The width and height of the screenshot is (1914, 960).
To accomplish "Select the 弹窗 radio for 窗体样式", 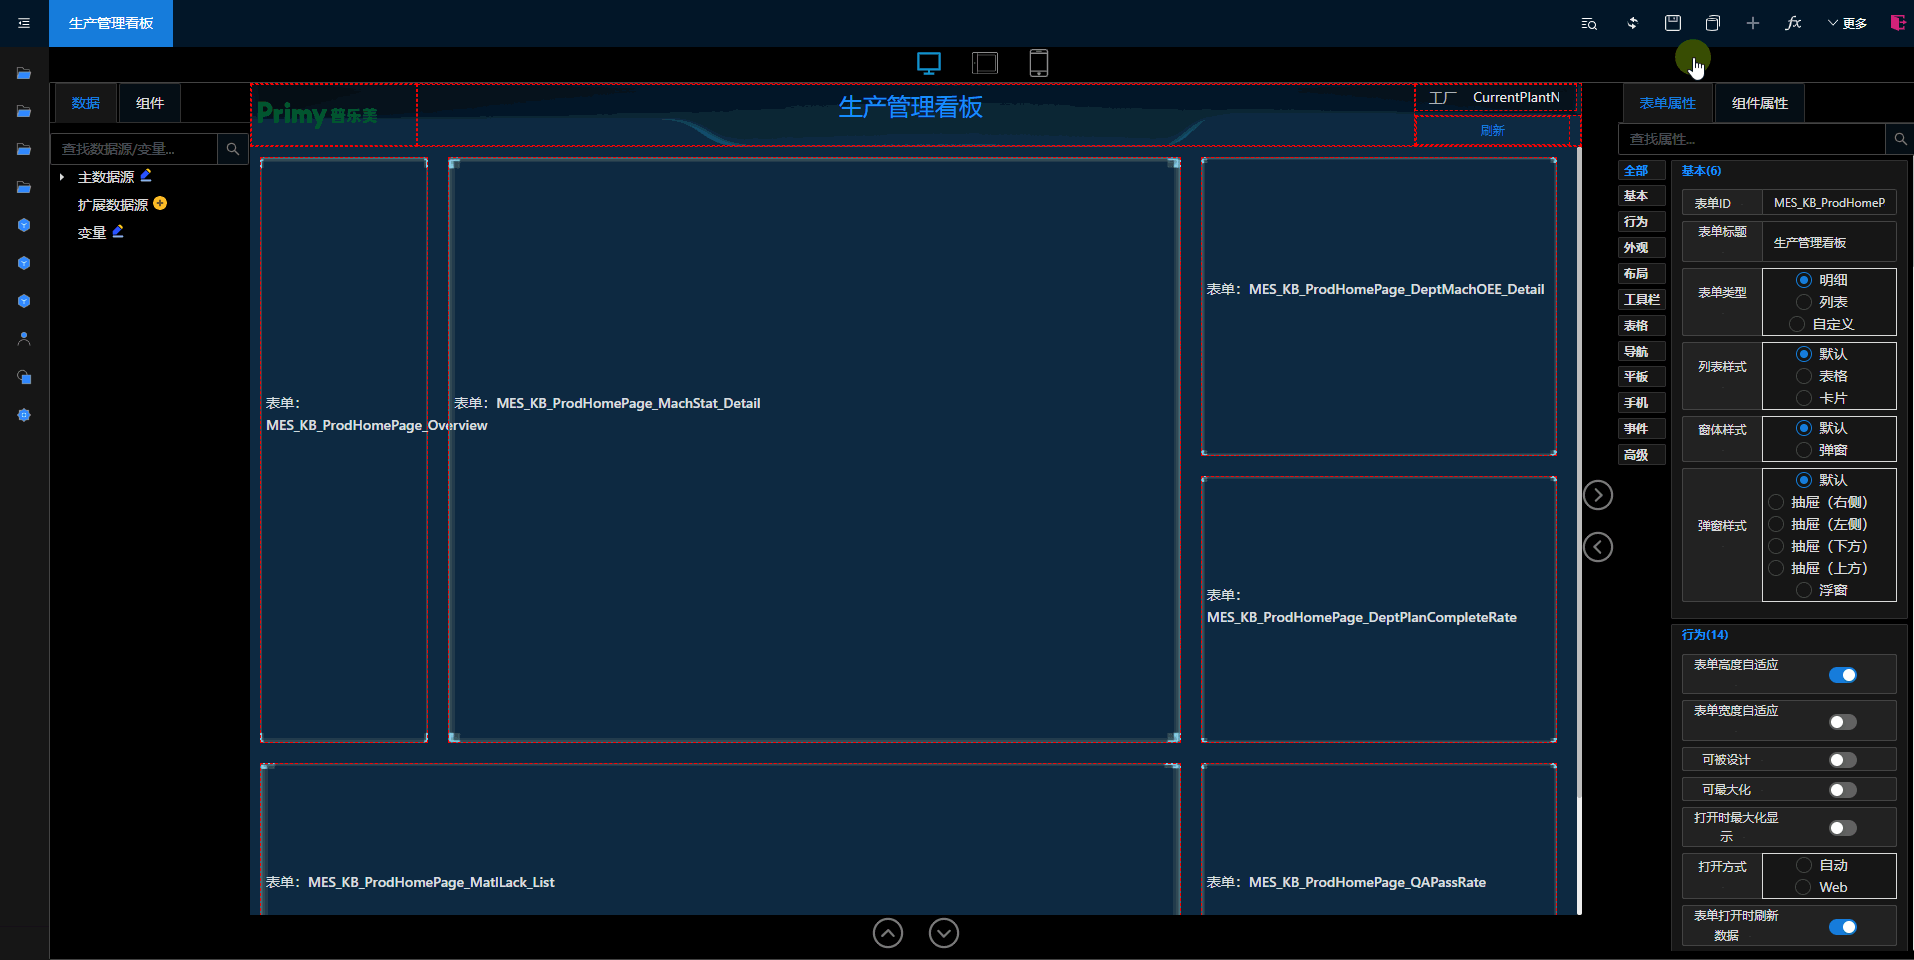I will [x=1804, y=450].
